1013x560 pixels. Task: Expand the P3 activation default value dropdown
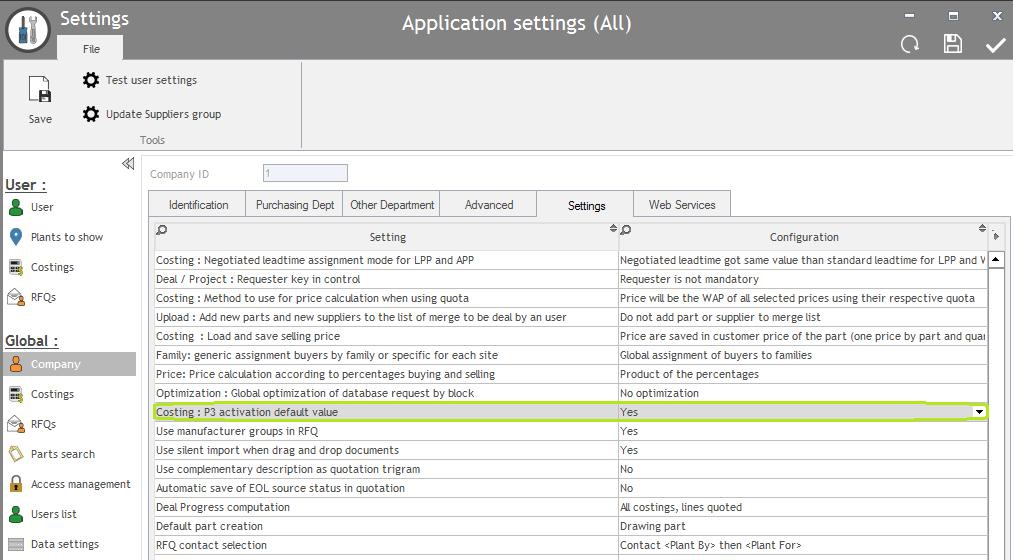pyautogui.click(x=979, y=412)
